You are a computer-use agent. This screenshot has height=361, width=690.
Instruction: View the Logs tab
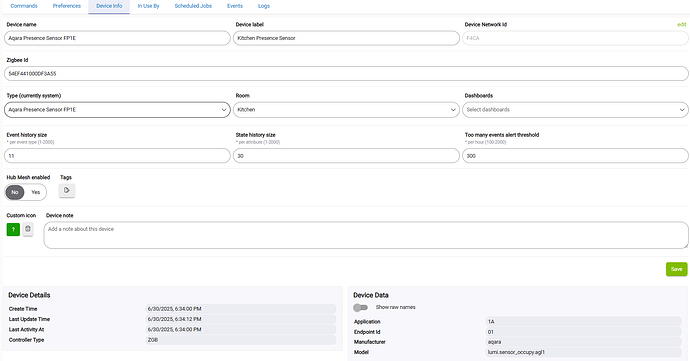click(x=264, y=6)
